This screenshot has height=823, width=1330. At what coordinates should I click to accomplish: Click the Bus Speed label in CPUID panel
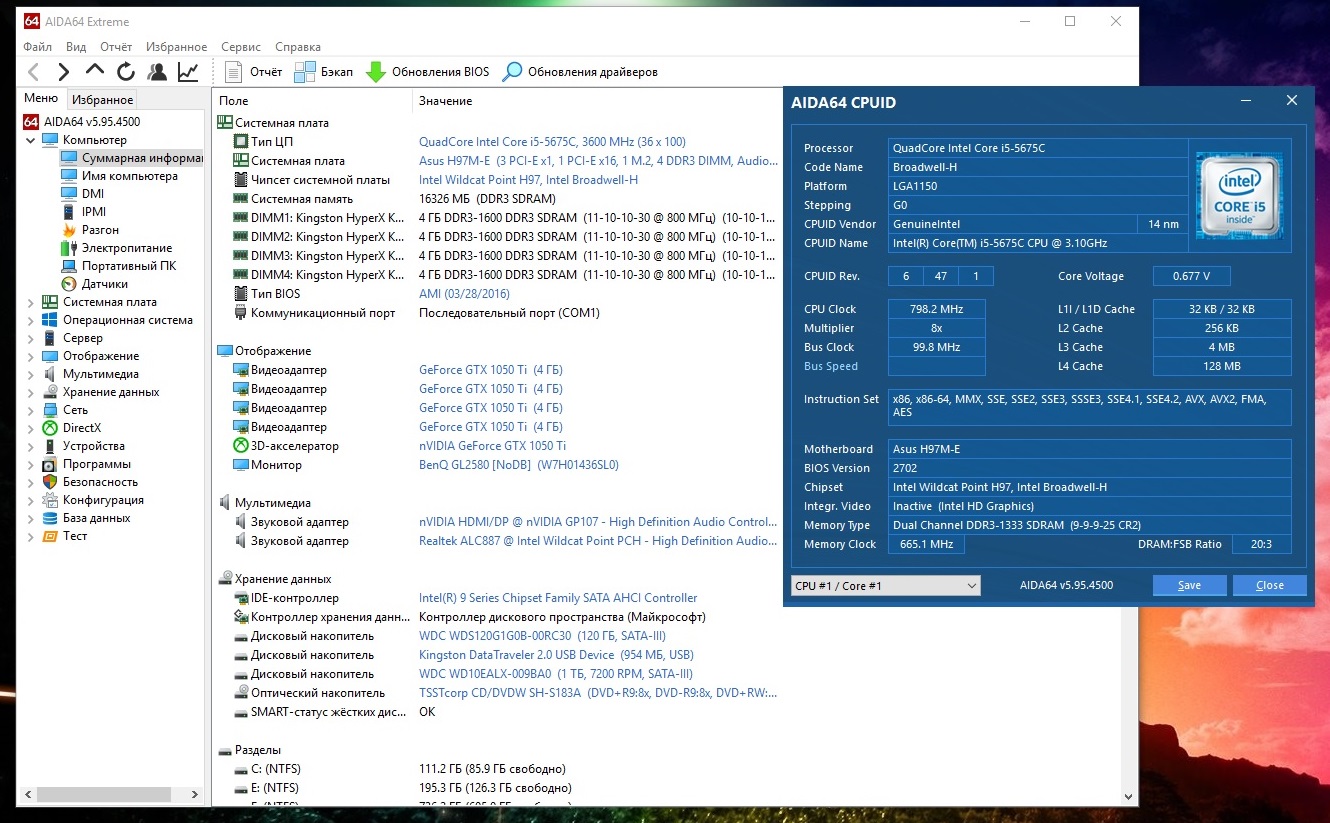click(831, 366)
